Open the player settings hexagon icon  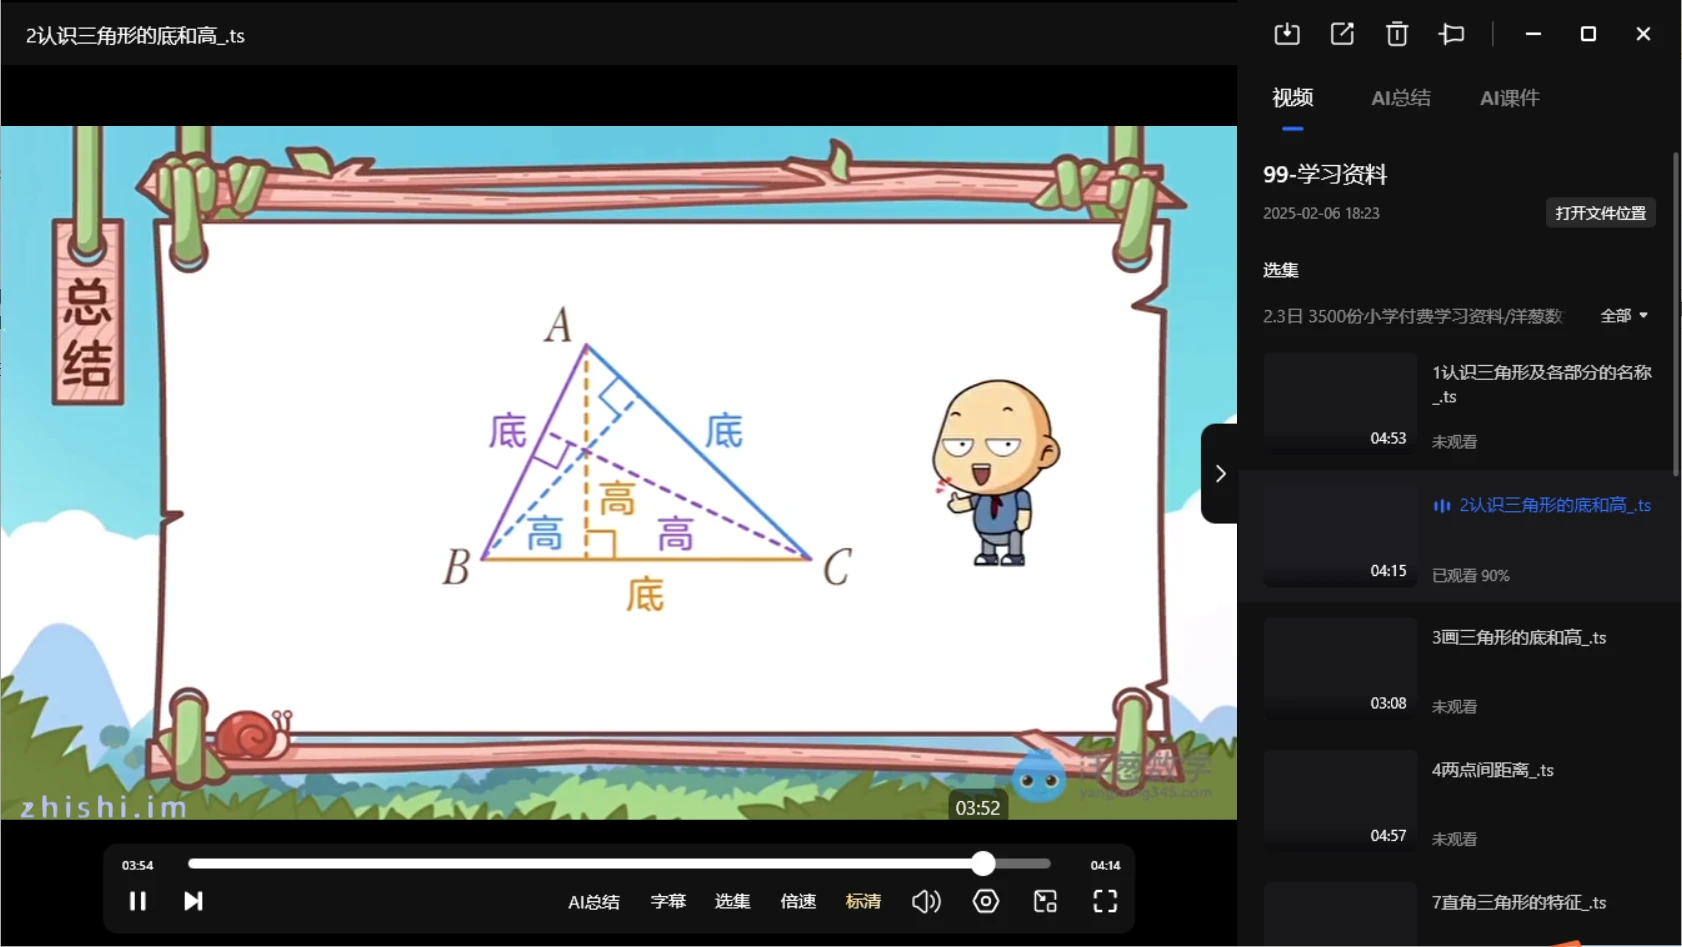[986, 901]
